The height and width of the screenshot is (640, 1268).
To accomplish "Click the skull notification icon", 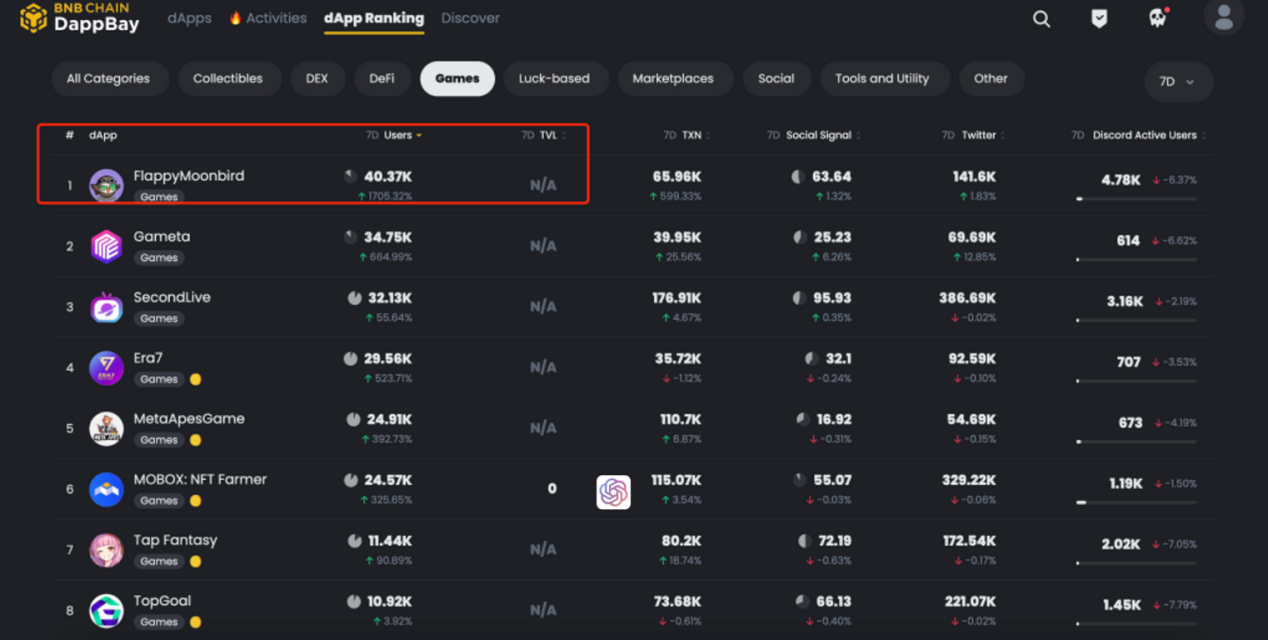I will tap(1157, 19).
